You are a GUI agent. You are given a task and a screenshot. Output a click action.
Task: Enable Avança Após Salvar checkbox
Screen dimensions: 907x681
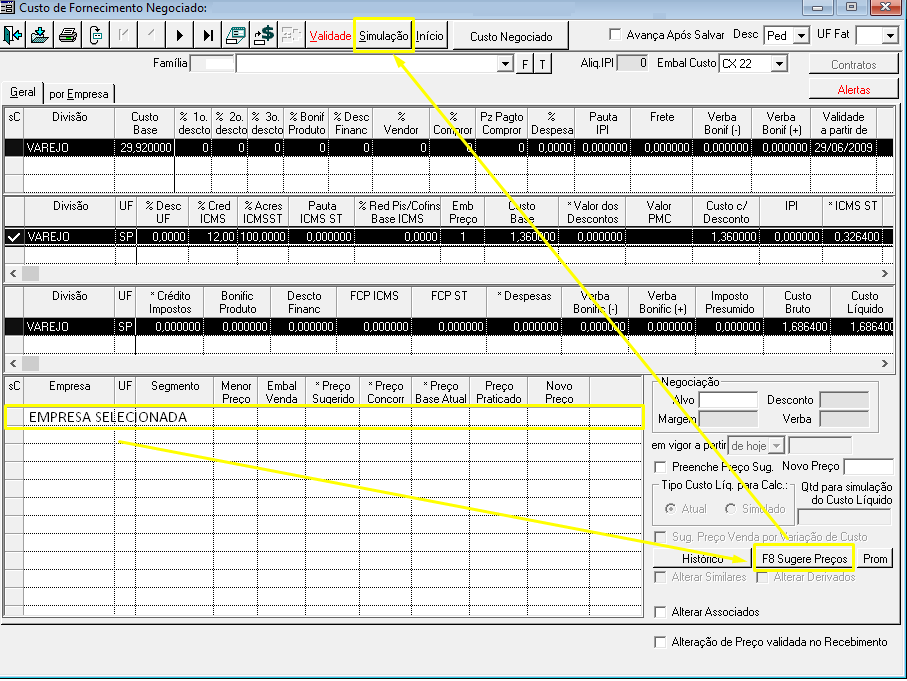click(x=615, y=34)
